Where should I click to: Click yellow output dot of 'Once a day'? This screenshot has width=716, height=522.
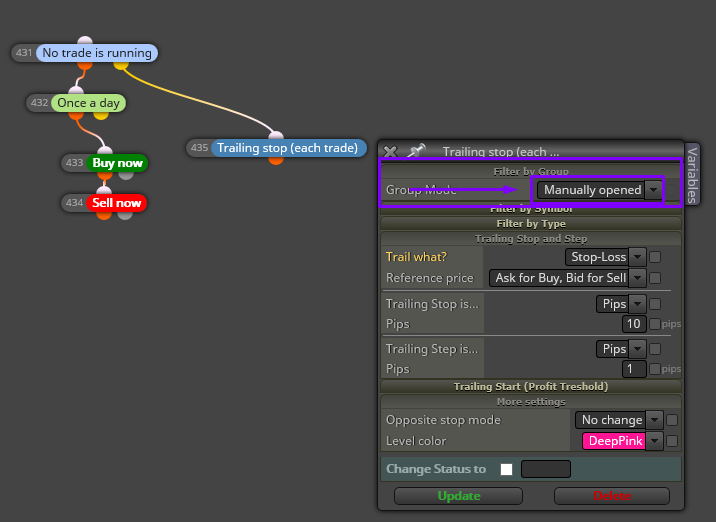tap(101, 115)
